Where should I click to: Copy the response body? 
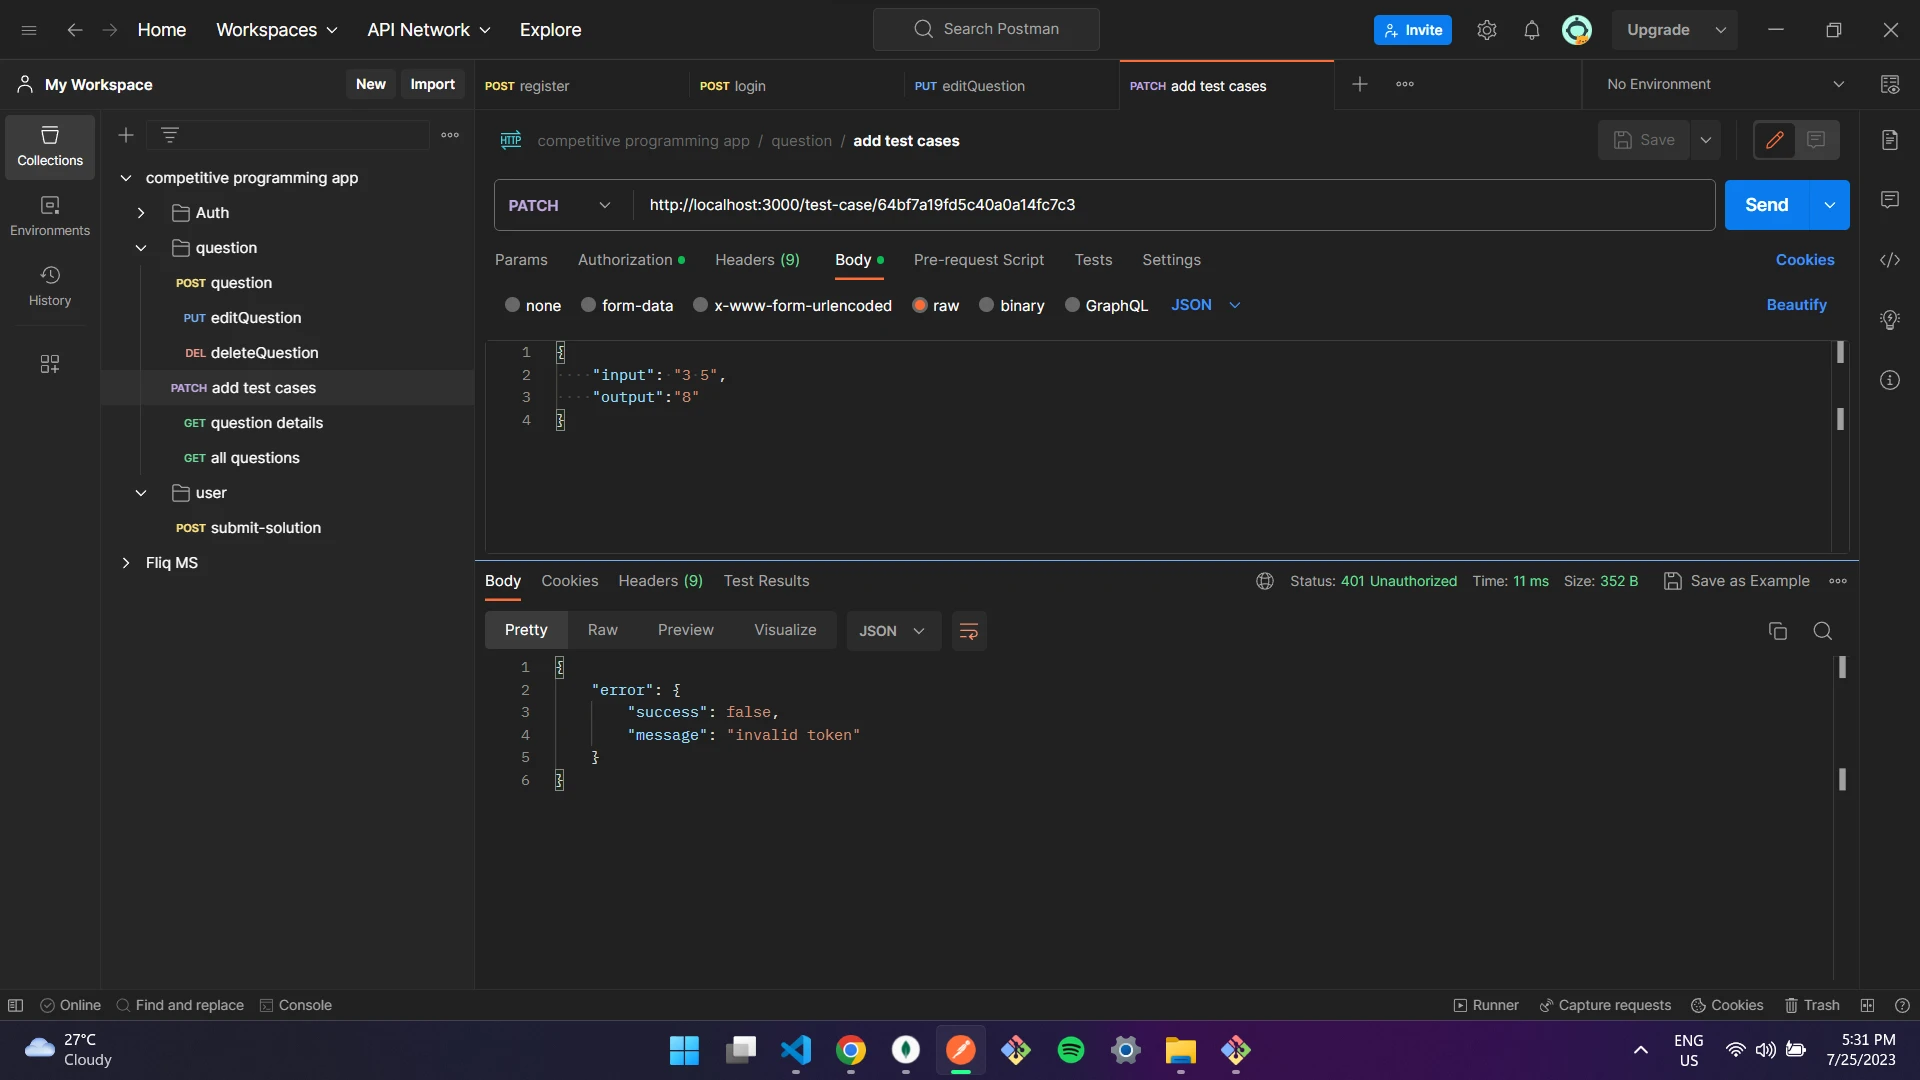click(1778, 631)
